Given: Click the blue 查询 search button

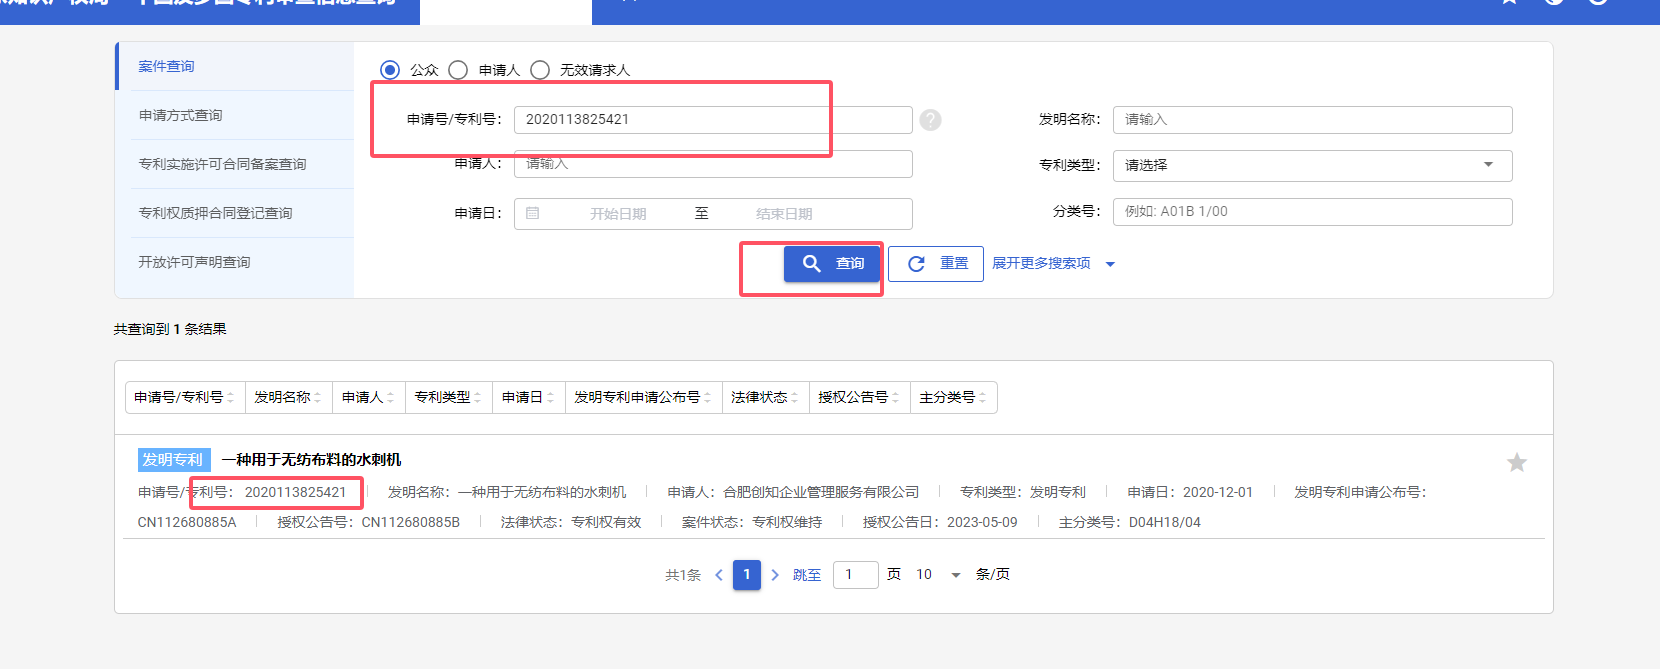Looking at the screenshot, I should click(832, 263).
